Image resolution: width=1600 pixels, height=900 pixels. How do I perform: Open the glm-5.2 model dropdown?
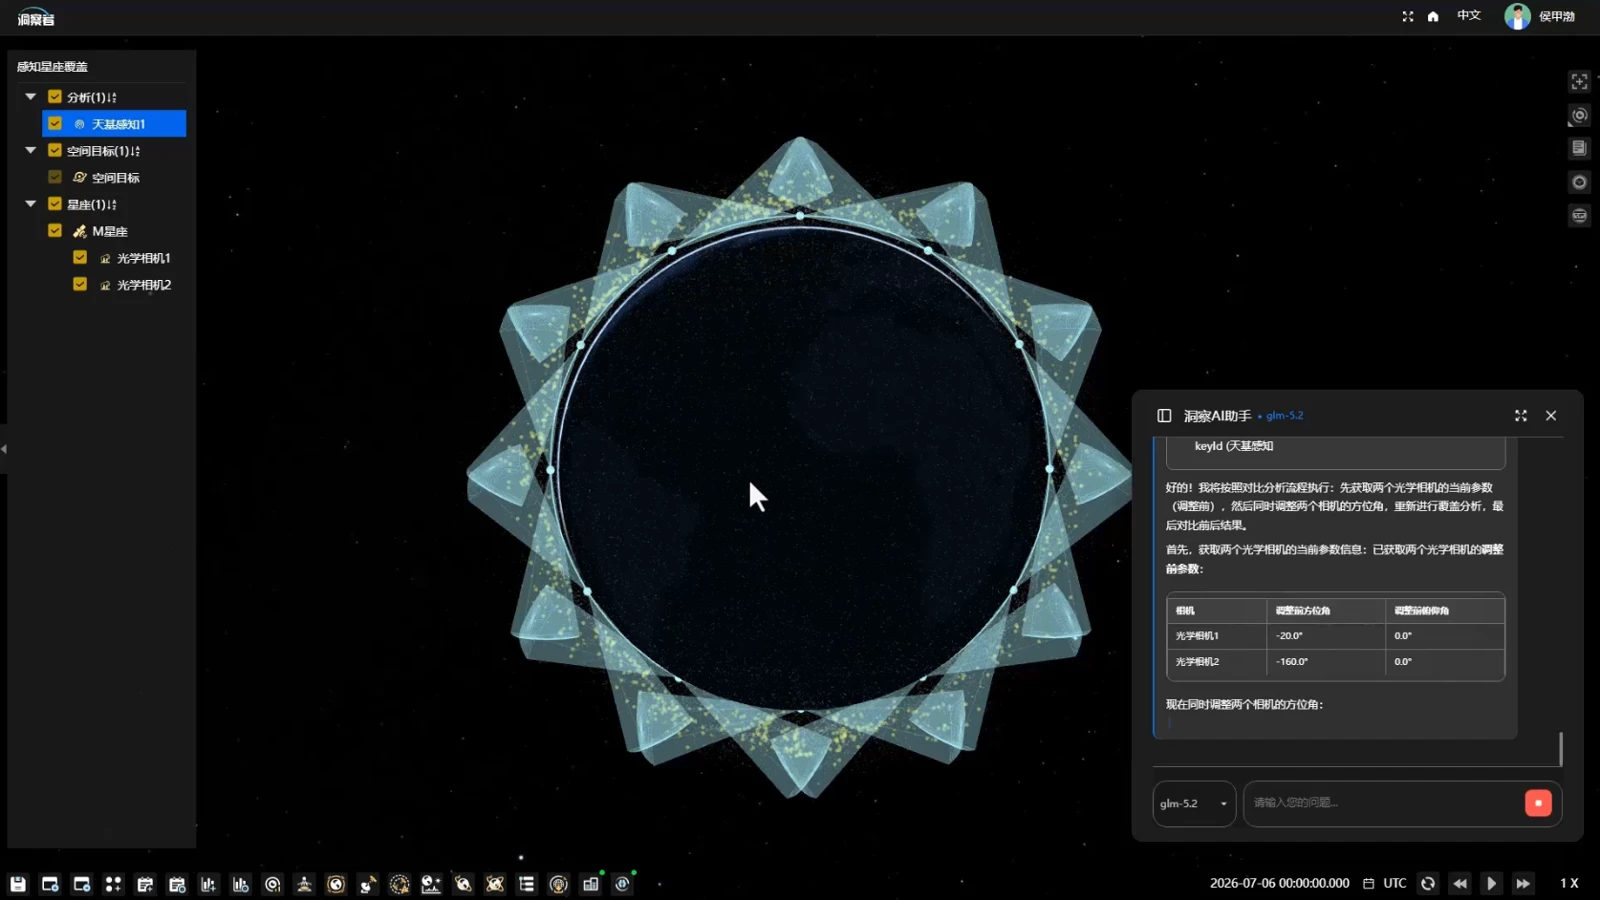click(x=1194, y=804)
